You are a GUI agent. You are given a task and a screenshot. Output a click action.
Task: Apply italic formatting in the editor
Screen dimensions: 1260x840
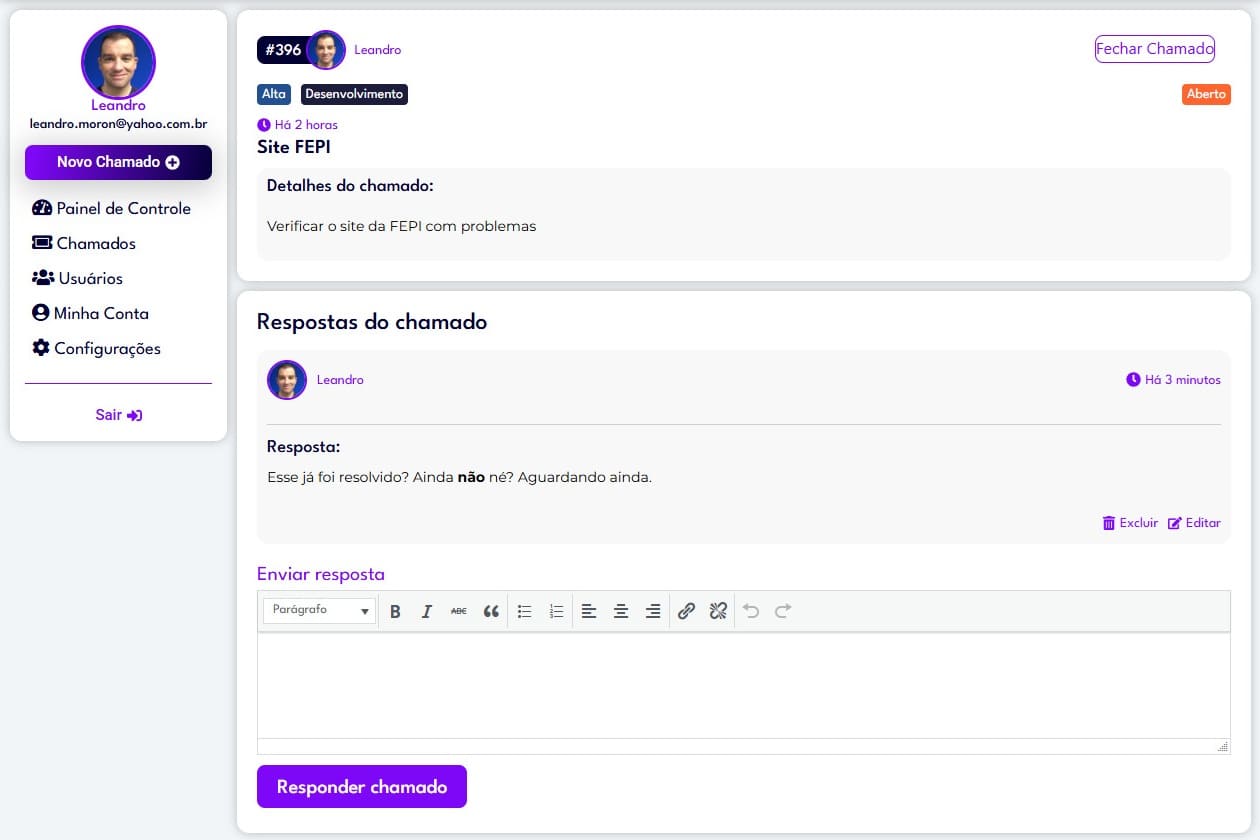coord(427,611)
